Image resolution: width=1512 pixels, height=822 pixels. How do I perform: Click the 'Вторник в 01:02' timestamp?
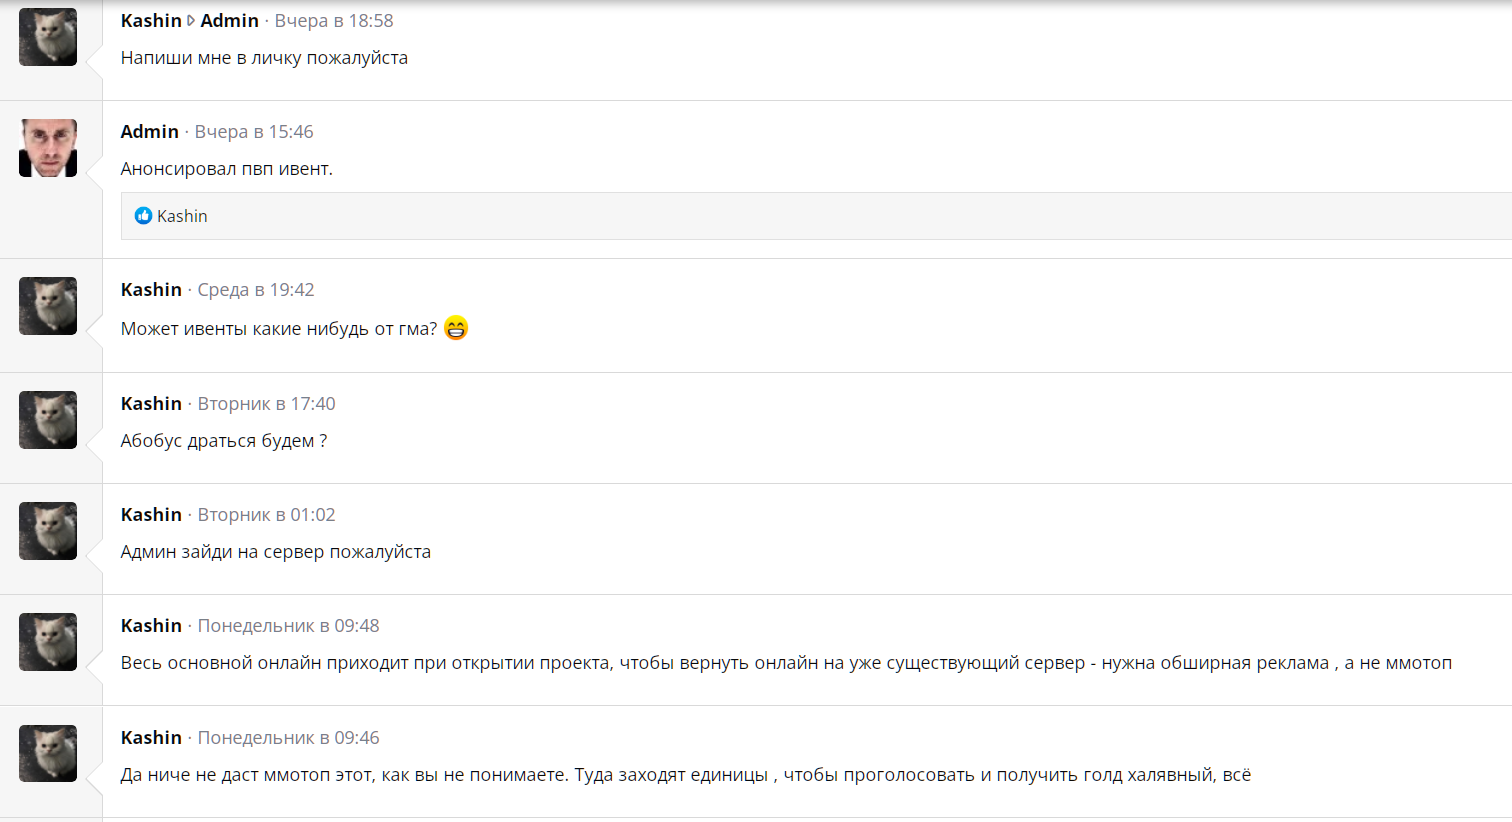click(x=266, y=515)
